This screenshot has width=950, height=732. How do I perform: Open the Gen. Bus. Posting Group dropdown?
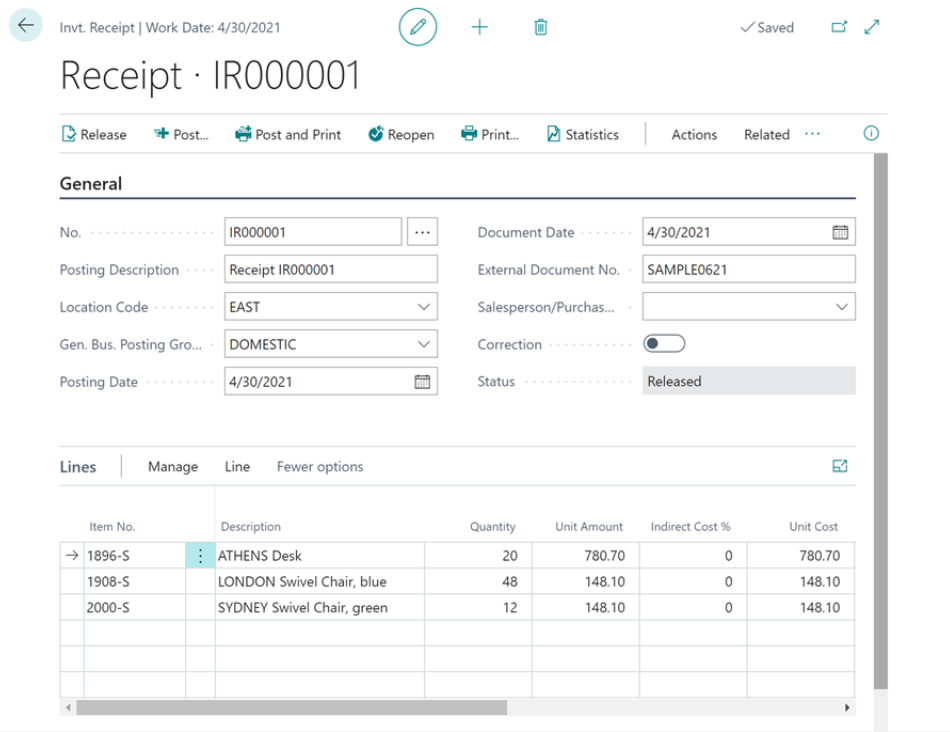(423, 344)
